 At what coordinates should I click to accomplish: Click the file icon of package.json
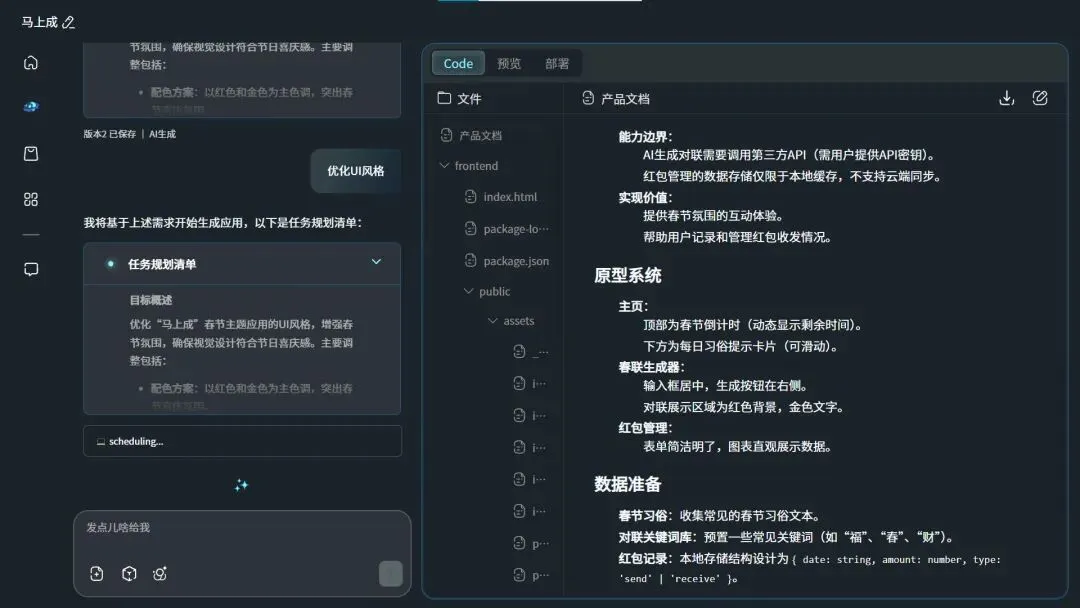click(x=470, y=261)
